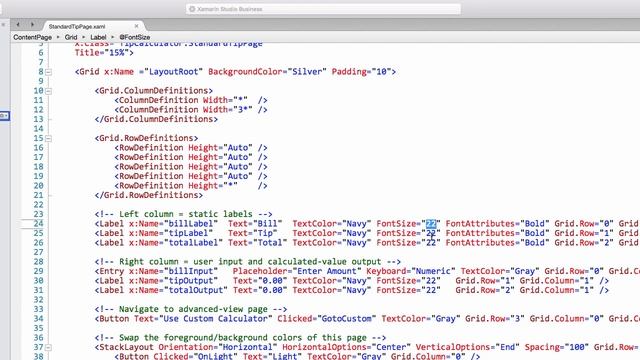Click ColumnDefinition Width="*" on line 11
The width and height of the screenshot is (640, 360).
tap(191, 100)
